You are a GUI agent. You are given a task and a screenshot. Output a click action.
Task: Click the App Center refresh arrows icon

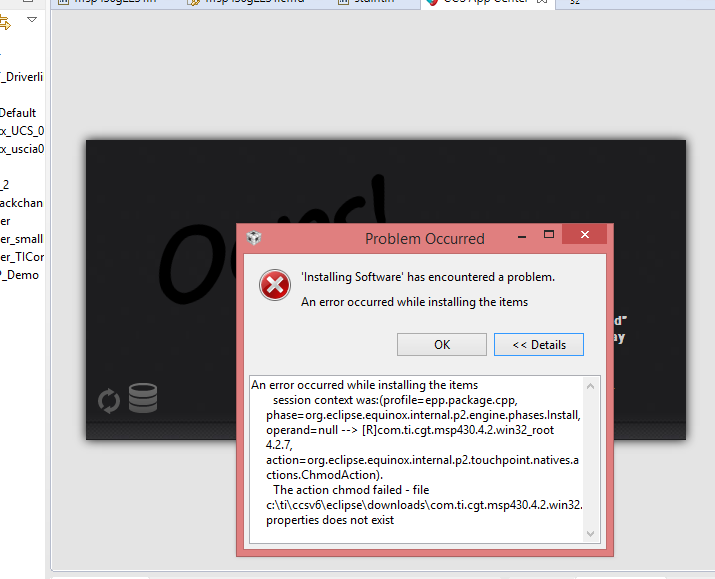coord(109,401)
